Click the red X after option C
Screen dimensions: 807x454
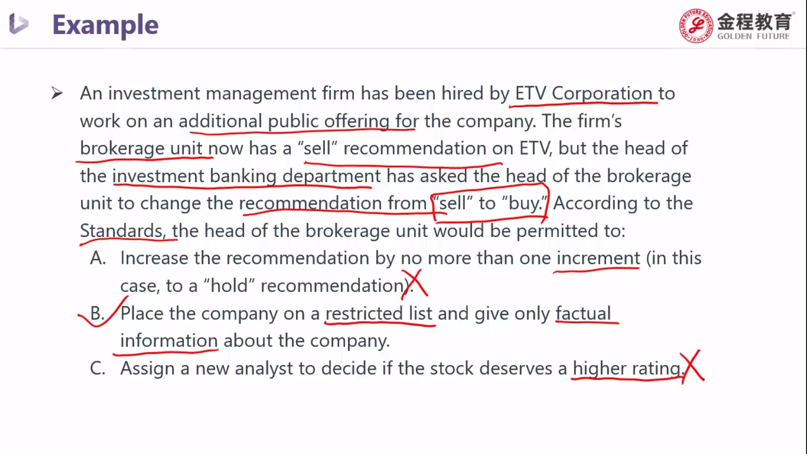[692, 366]
